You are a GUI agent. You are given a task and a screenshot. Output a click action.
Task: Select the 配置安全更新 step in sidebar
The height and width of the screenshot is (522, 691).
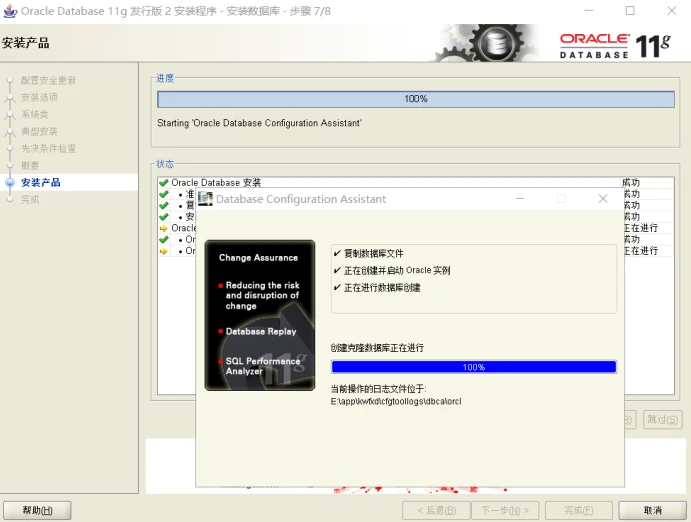pos(48,80)
